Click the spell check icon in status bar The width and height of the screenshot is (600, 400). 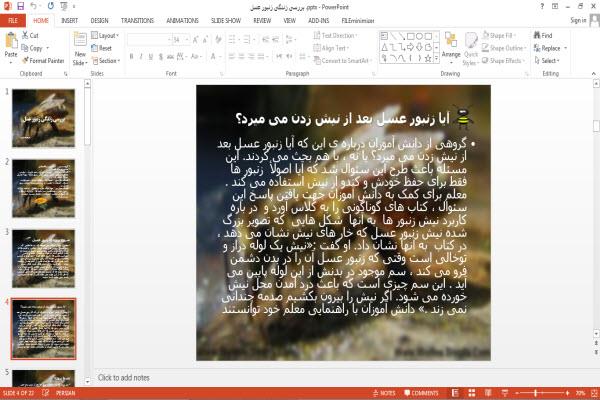coord(46,393)
